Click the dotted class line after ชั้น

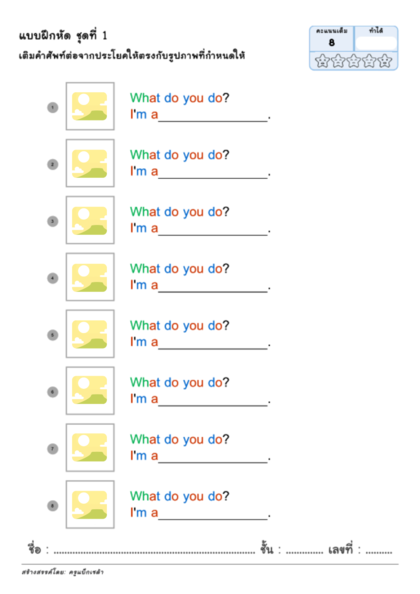tap(304, 552)
